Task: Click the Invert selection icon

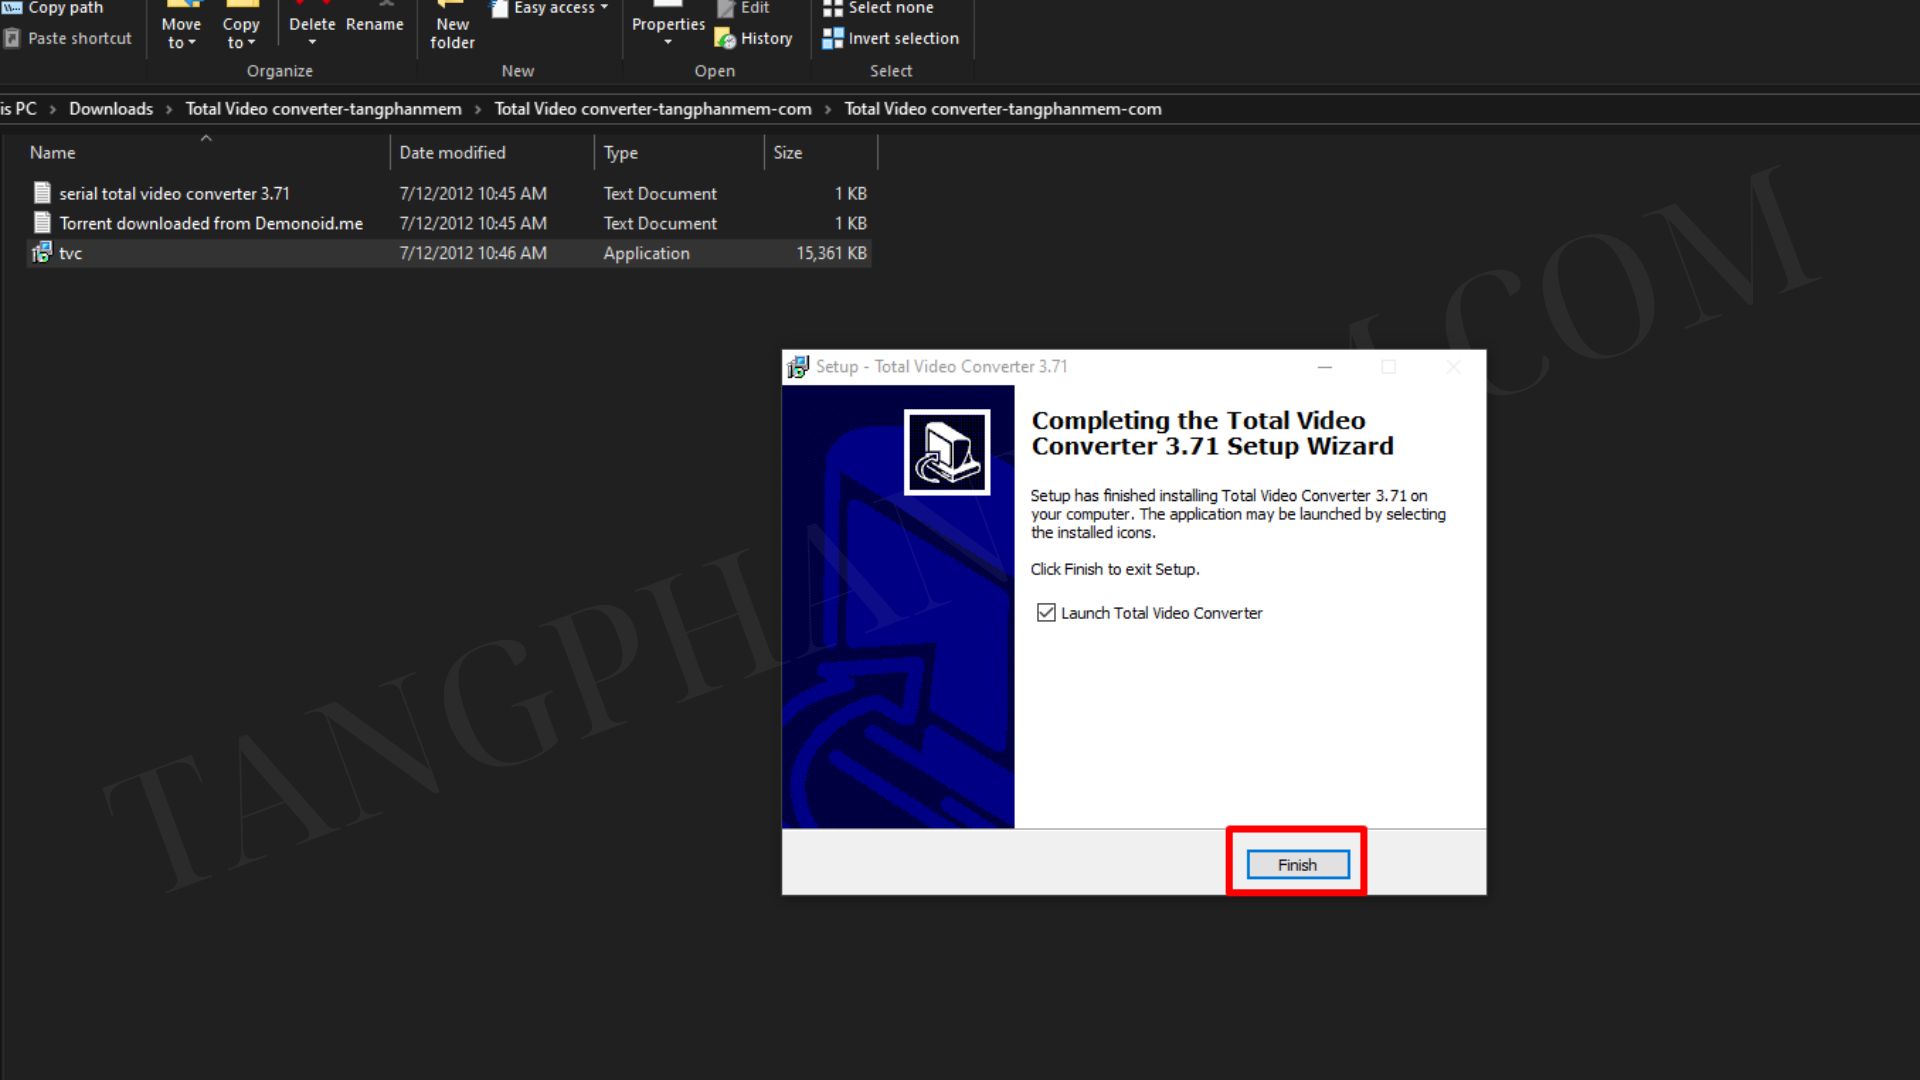Action: [x=832, y=39]
